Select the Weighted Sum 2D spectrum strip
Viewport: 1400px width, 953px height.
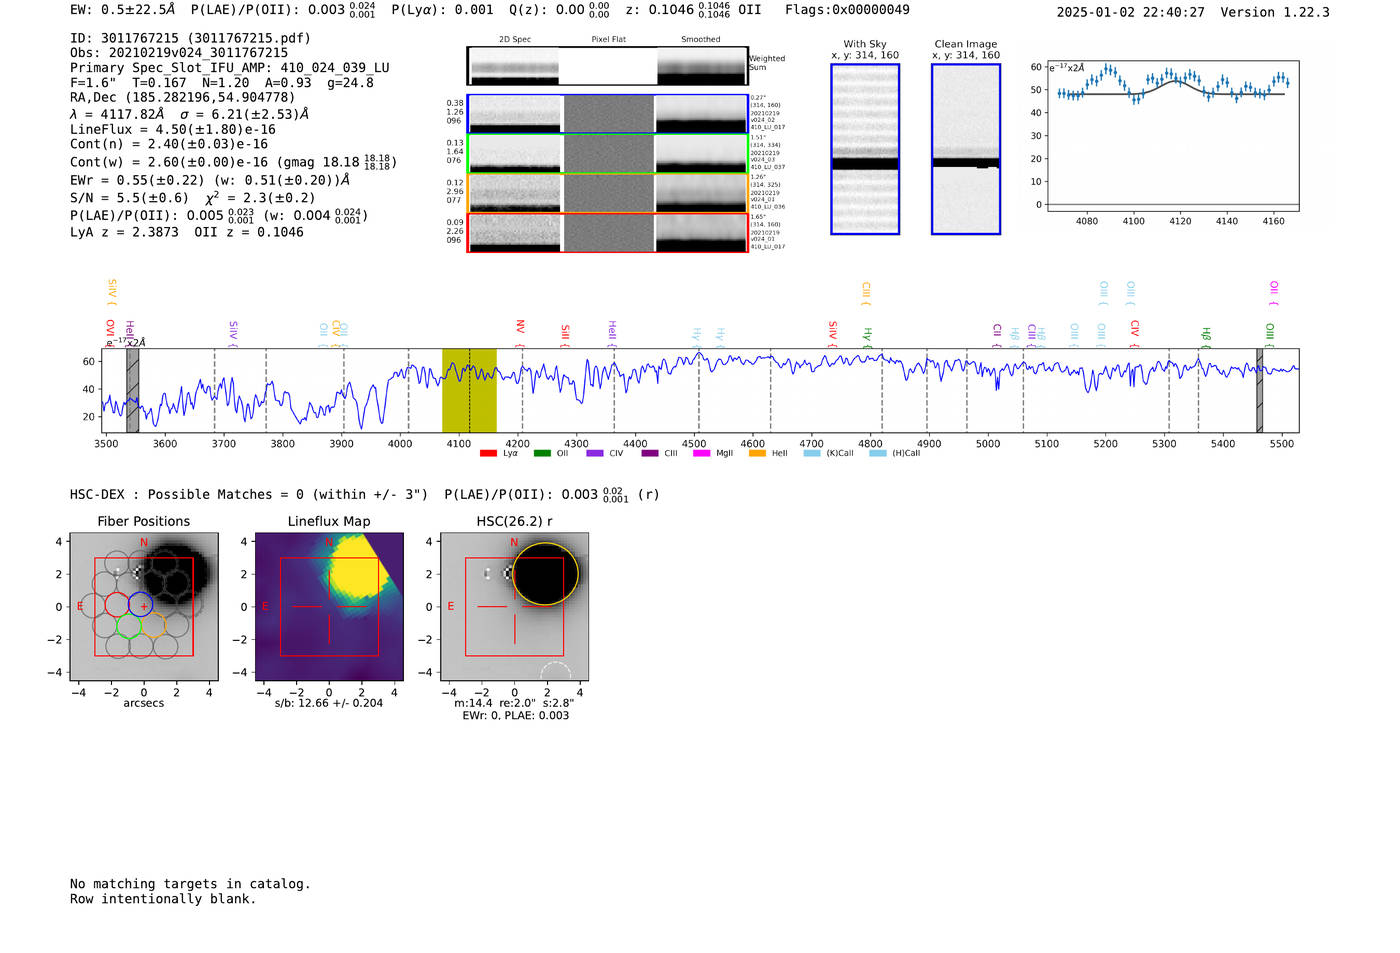click(x=607, y=66)
